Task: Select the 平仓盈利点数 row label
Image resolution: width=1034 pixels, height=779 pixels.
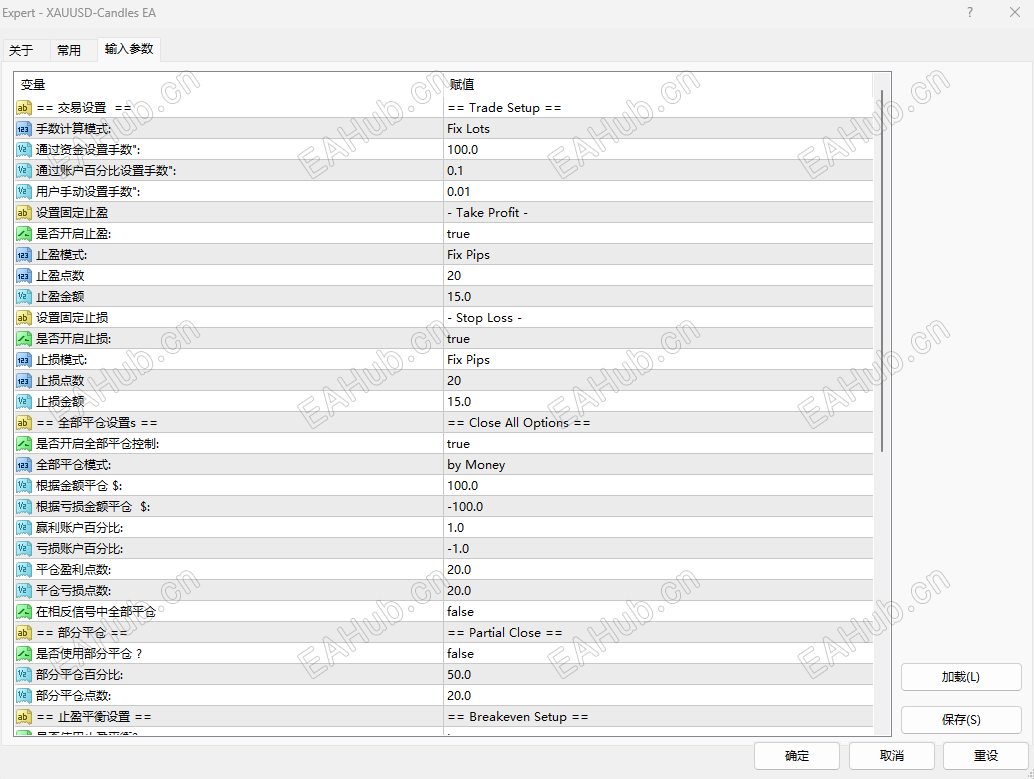Action: tap(73, 570)
